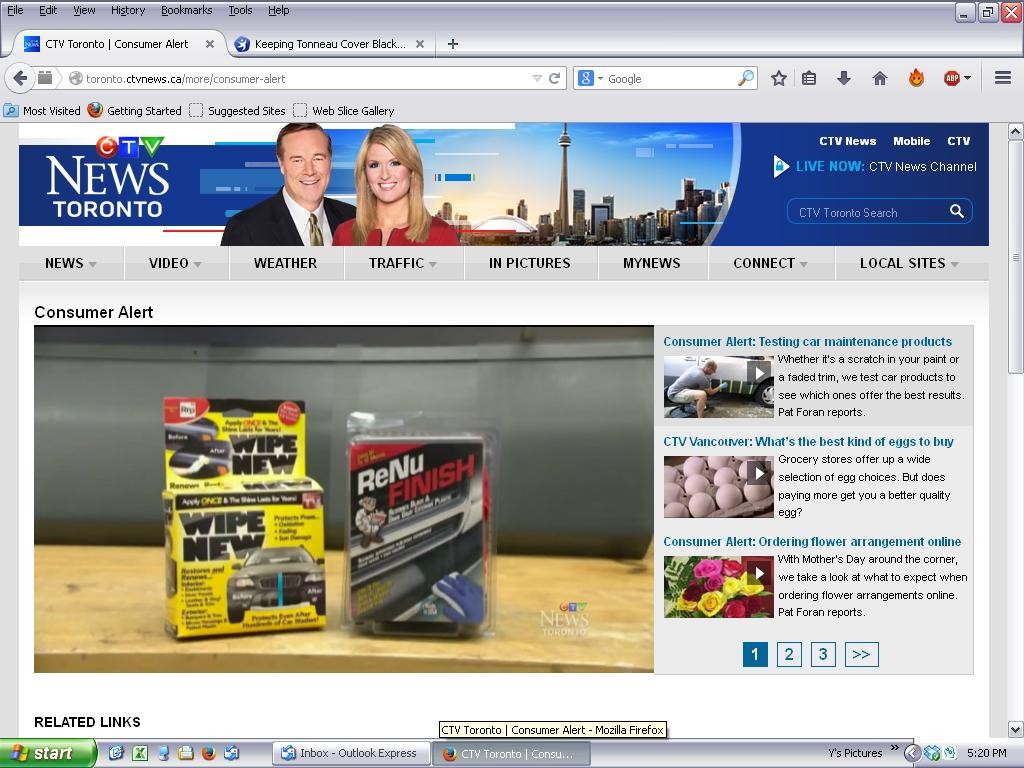Viewport: 1024px width, 768px height.
Task: Click the CTV Toronto Search magnifier icon
Action: click(x=957, y=211)
